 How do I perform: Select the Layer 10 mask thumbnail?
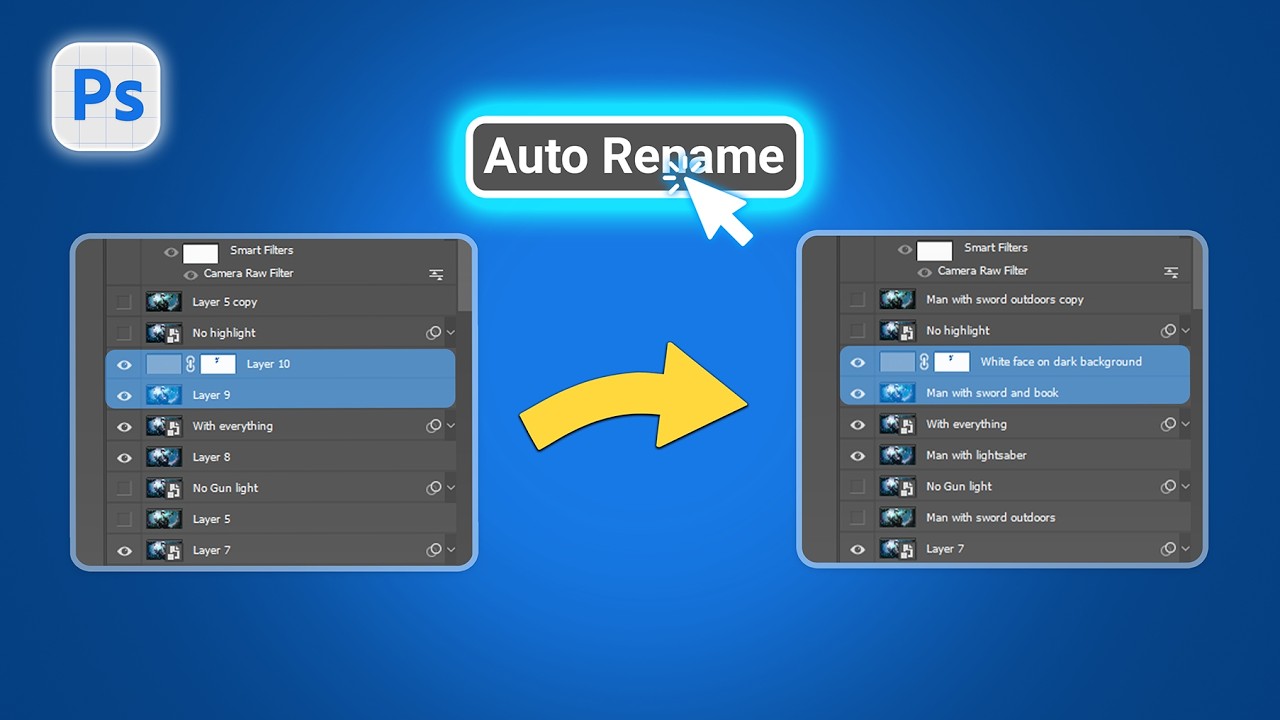tap(218, 364)
